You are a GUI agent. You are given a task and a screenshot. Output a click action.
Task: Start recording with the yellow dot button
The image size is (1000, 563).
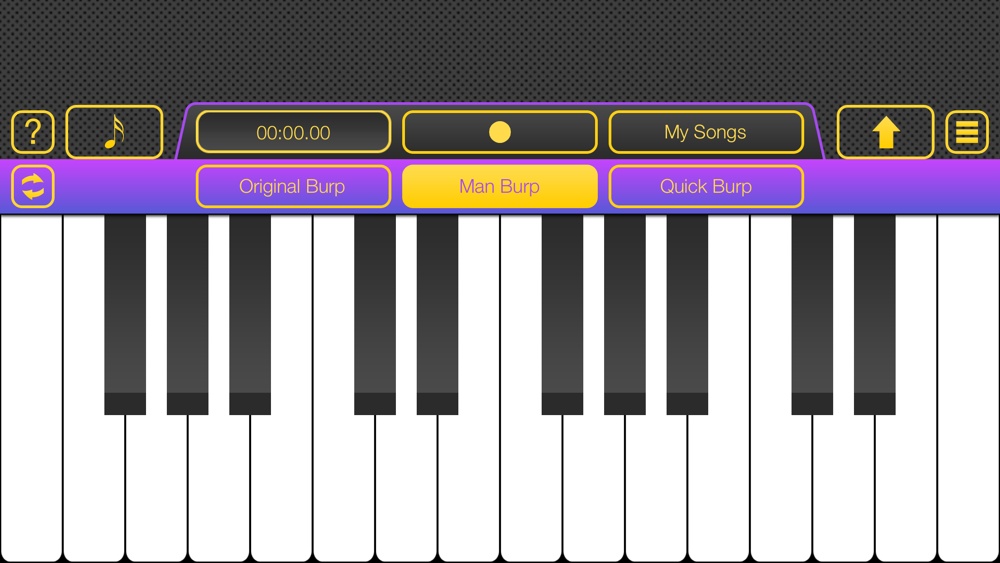[x=499, y=132]
